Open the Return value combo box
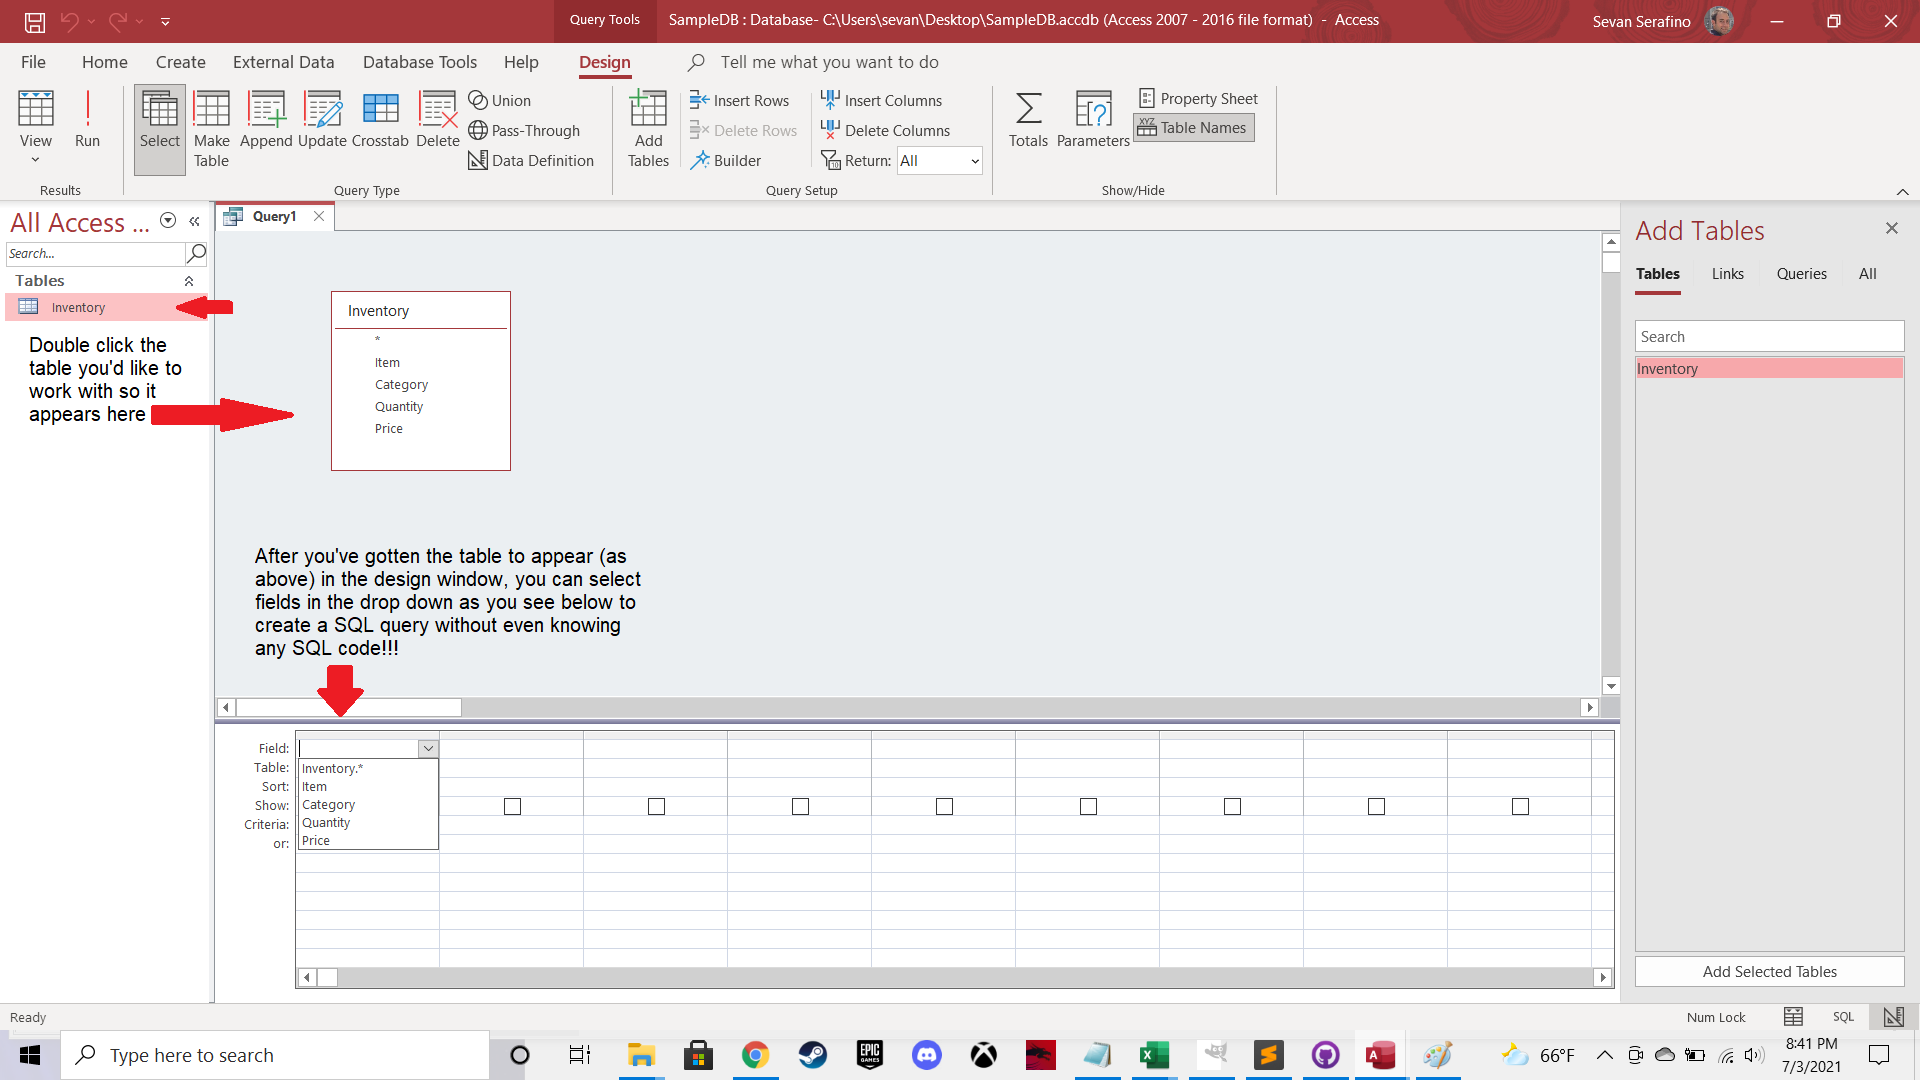 pyautogui.click(x=939, y=160)
